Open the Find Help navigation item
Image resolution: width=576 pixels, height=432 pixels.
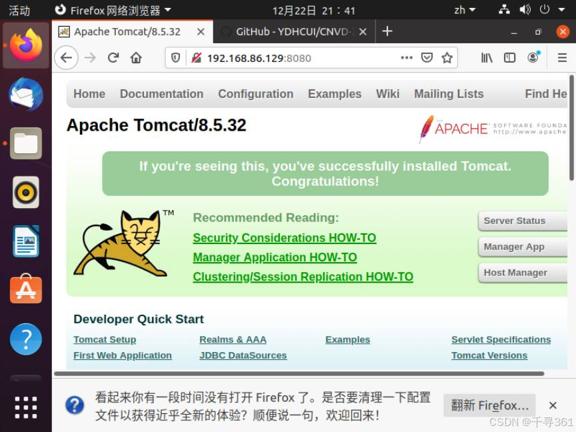(x=546, y=94)
